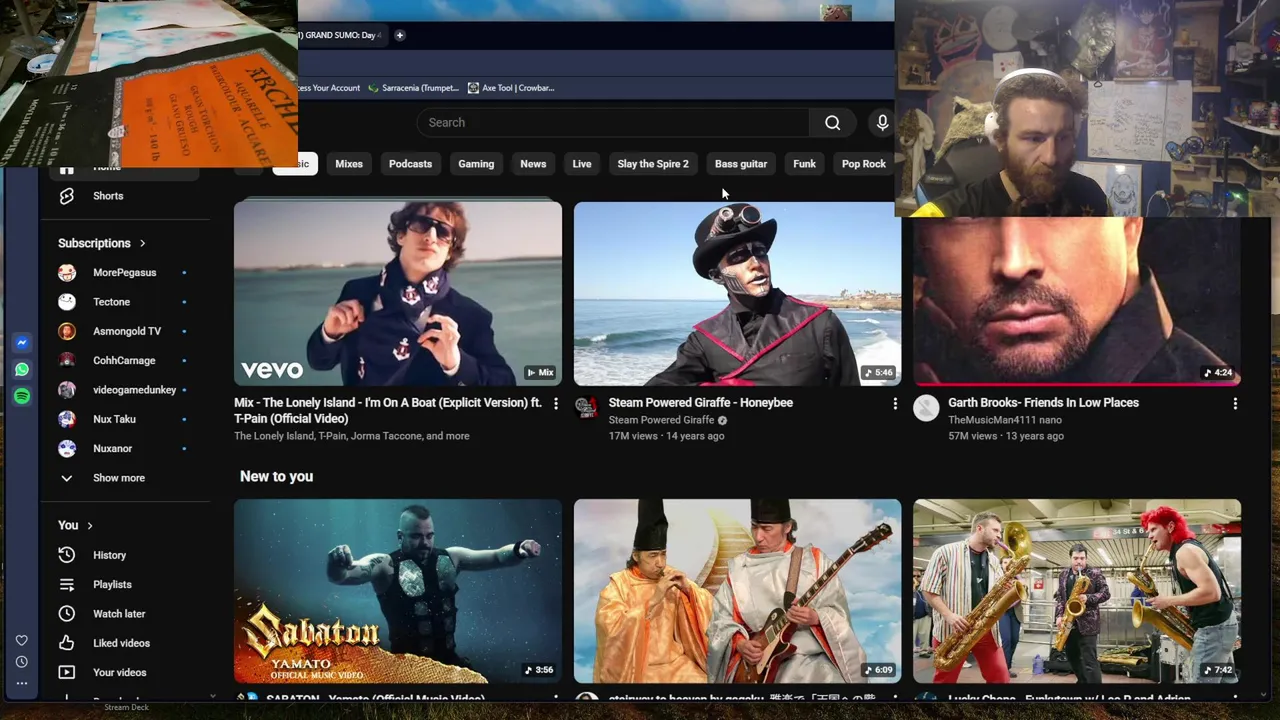Click the History clock icon
The height and width of the screenshot is (720, 1280).
coord(67,555)
